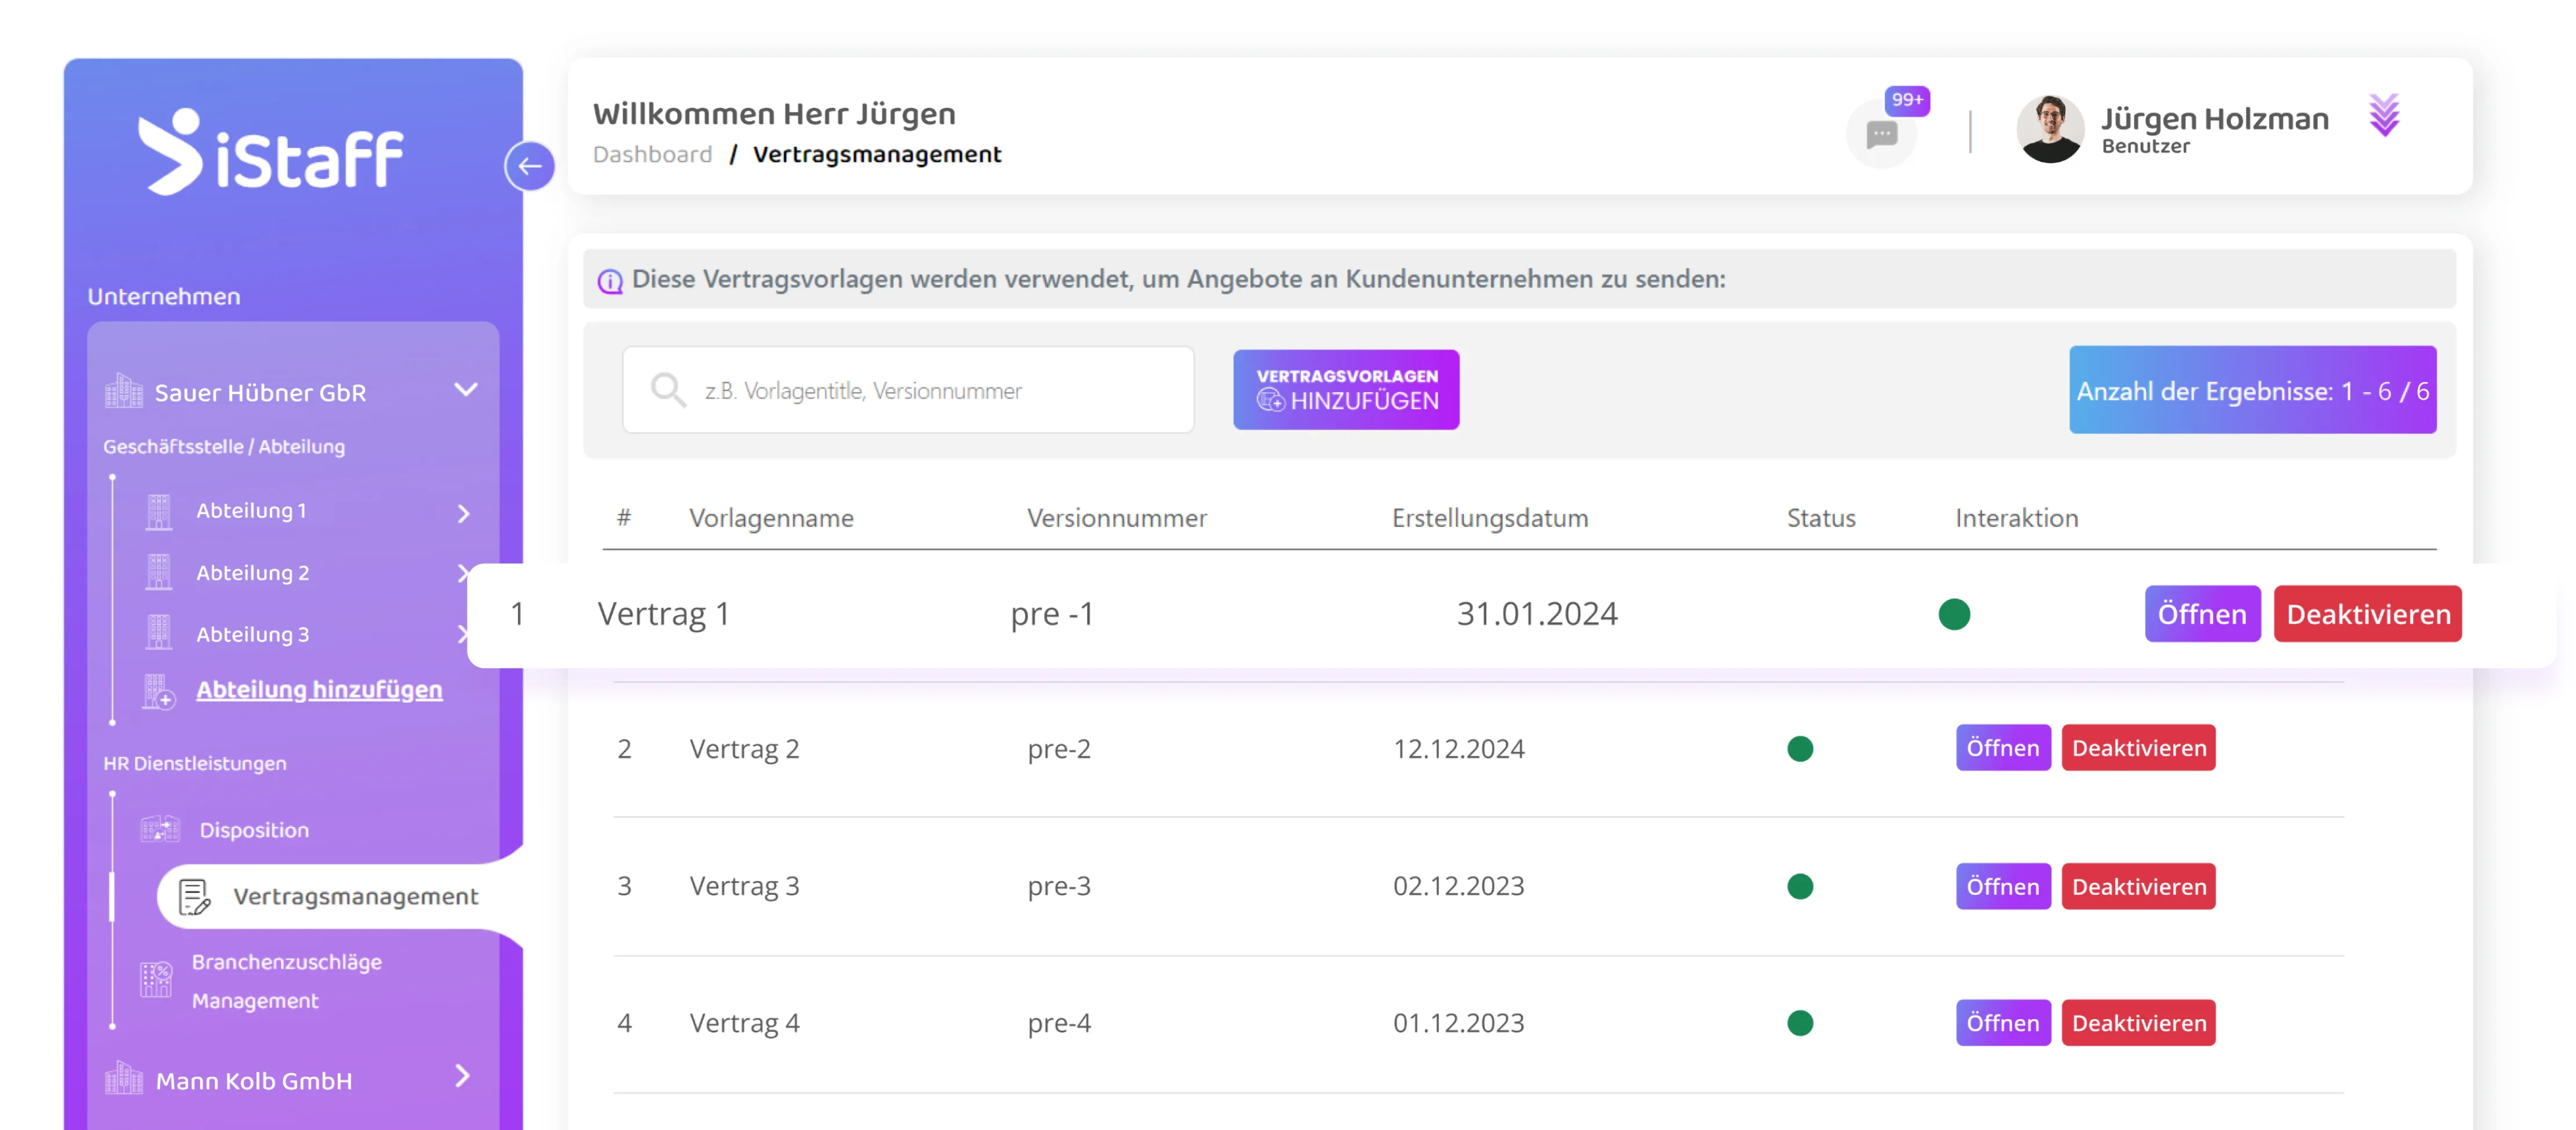Click date 01.12.2023 cell
Viewport: 2576px width, 1130px height.
(1458, 1023)
